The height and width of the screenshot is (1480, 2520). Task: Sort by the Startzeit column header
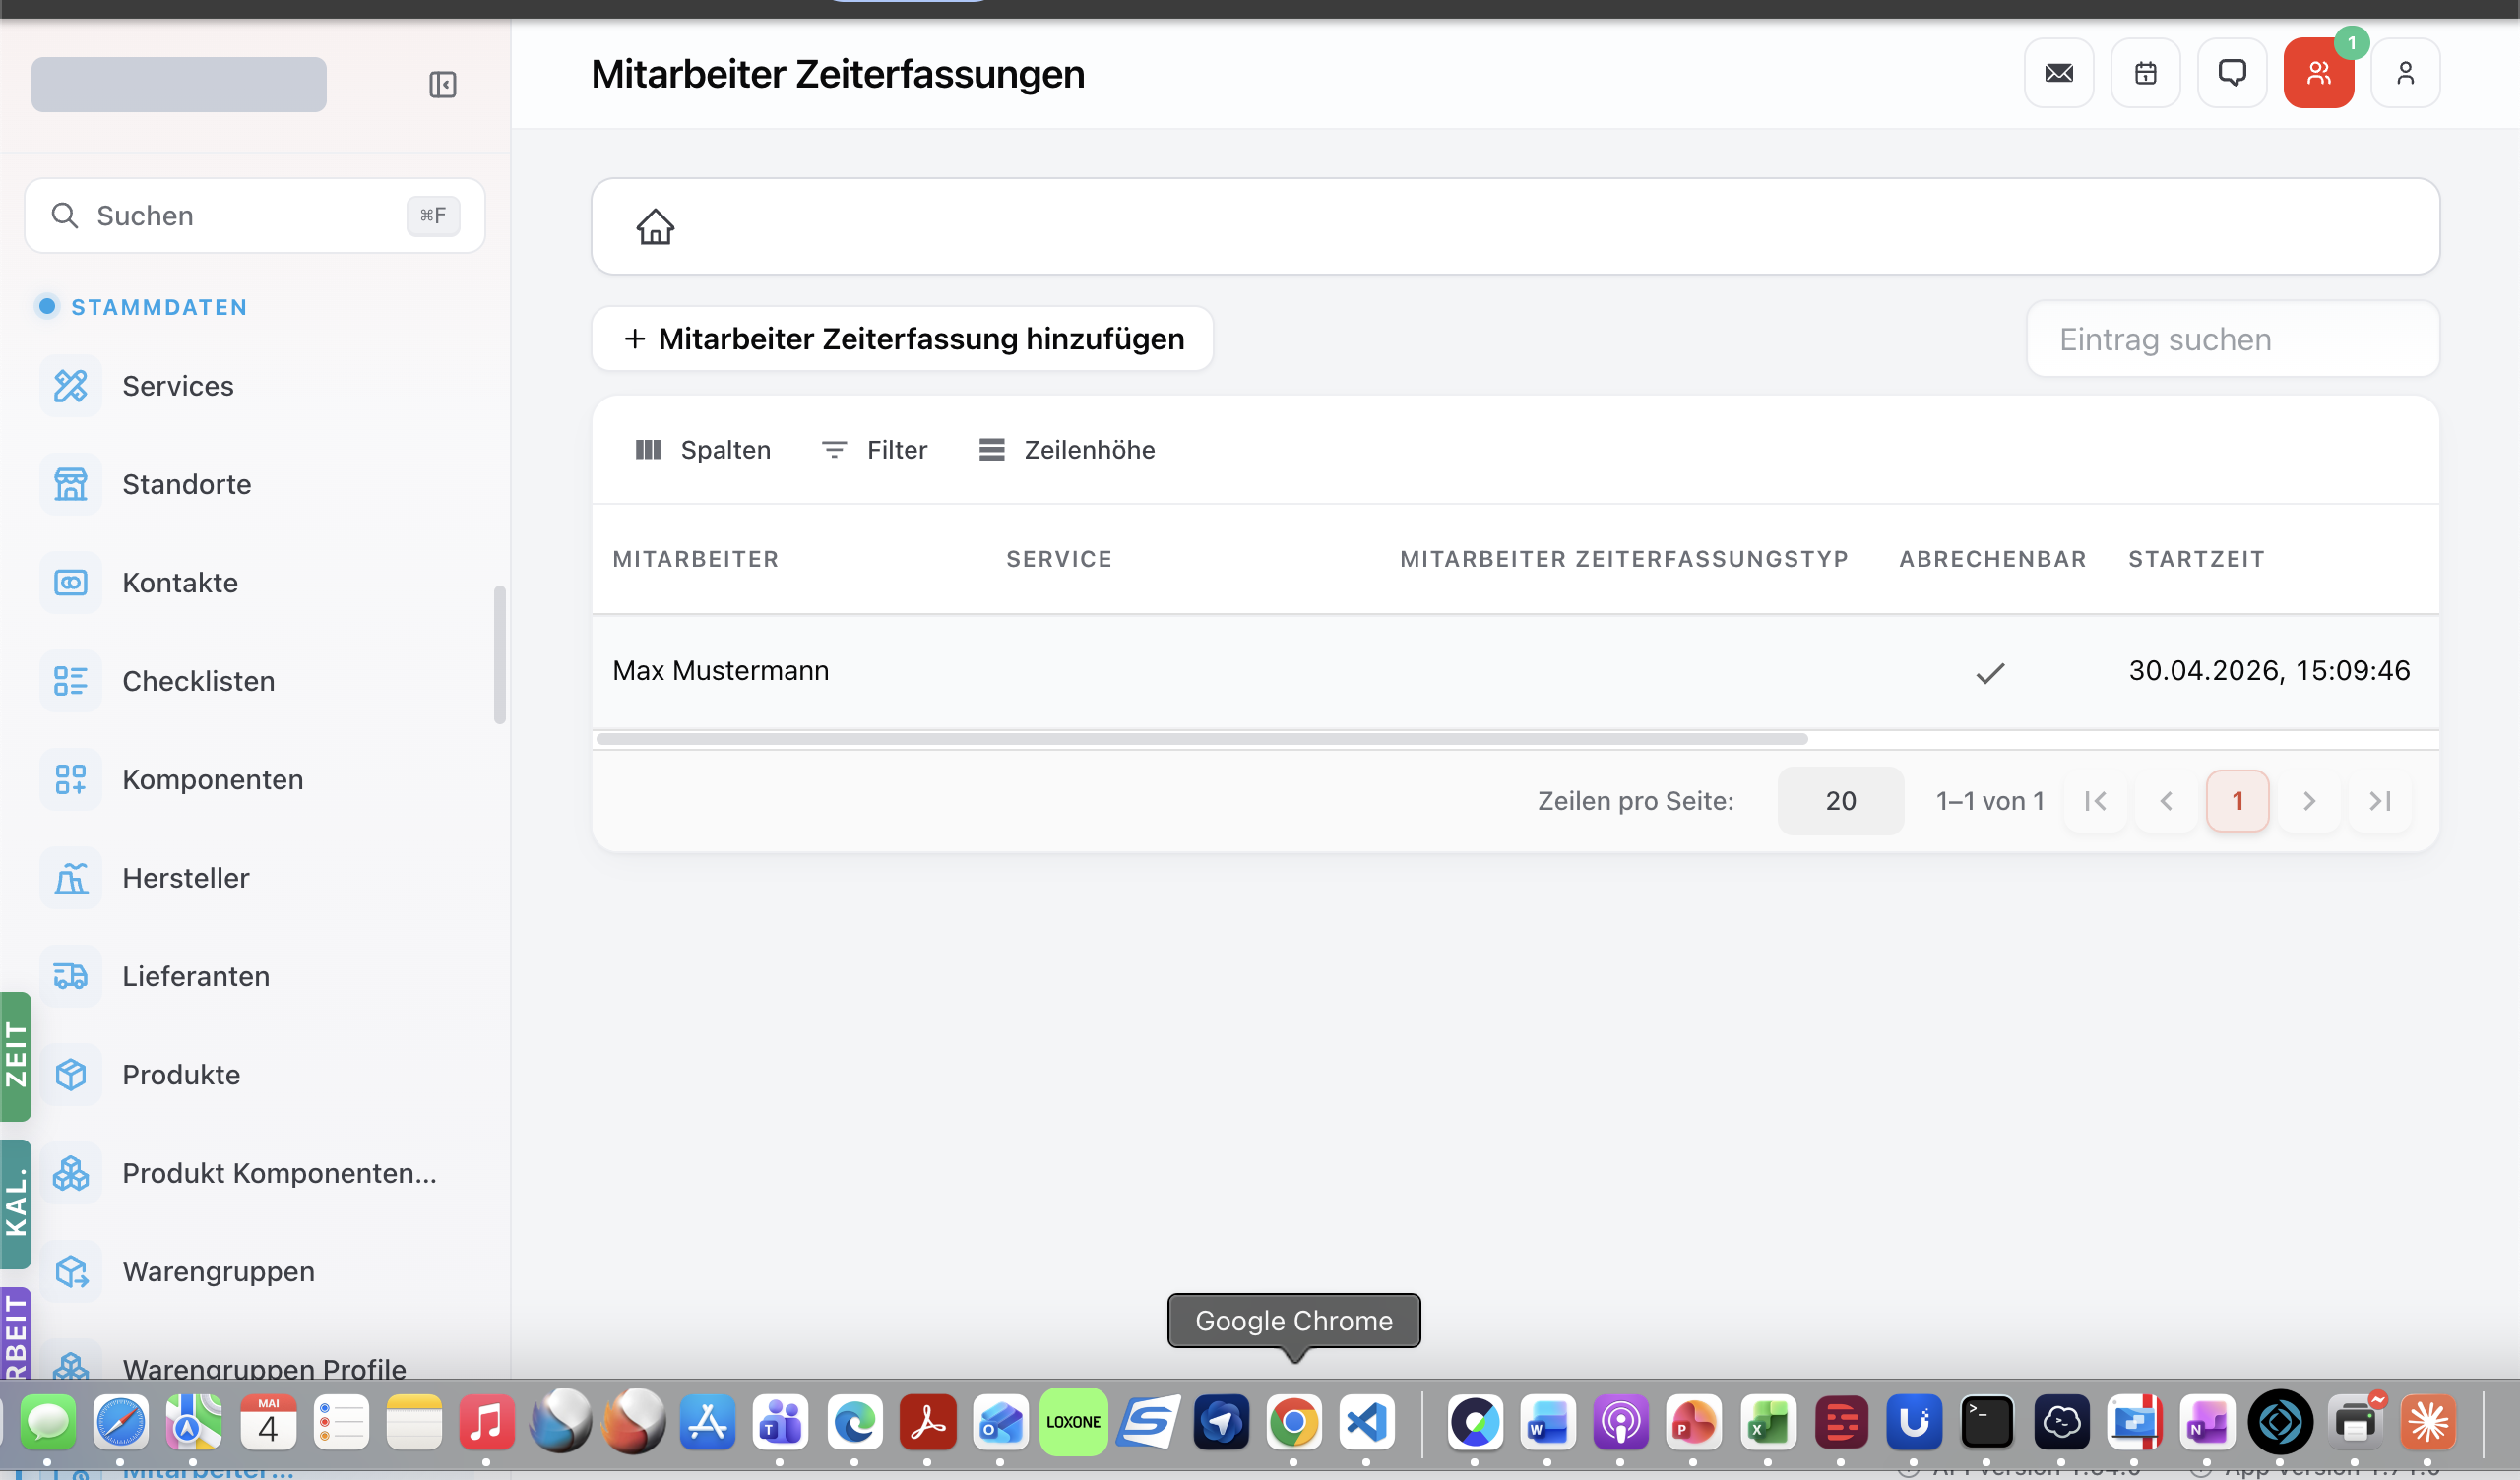pos(2196,559)
